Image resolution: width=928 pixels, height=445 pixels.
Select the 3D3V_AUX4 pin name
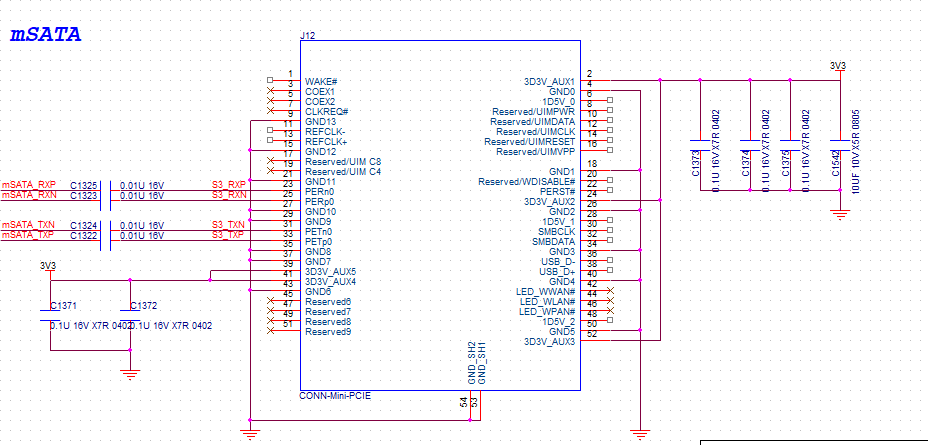[x=330, y=282]
